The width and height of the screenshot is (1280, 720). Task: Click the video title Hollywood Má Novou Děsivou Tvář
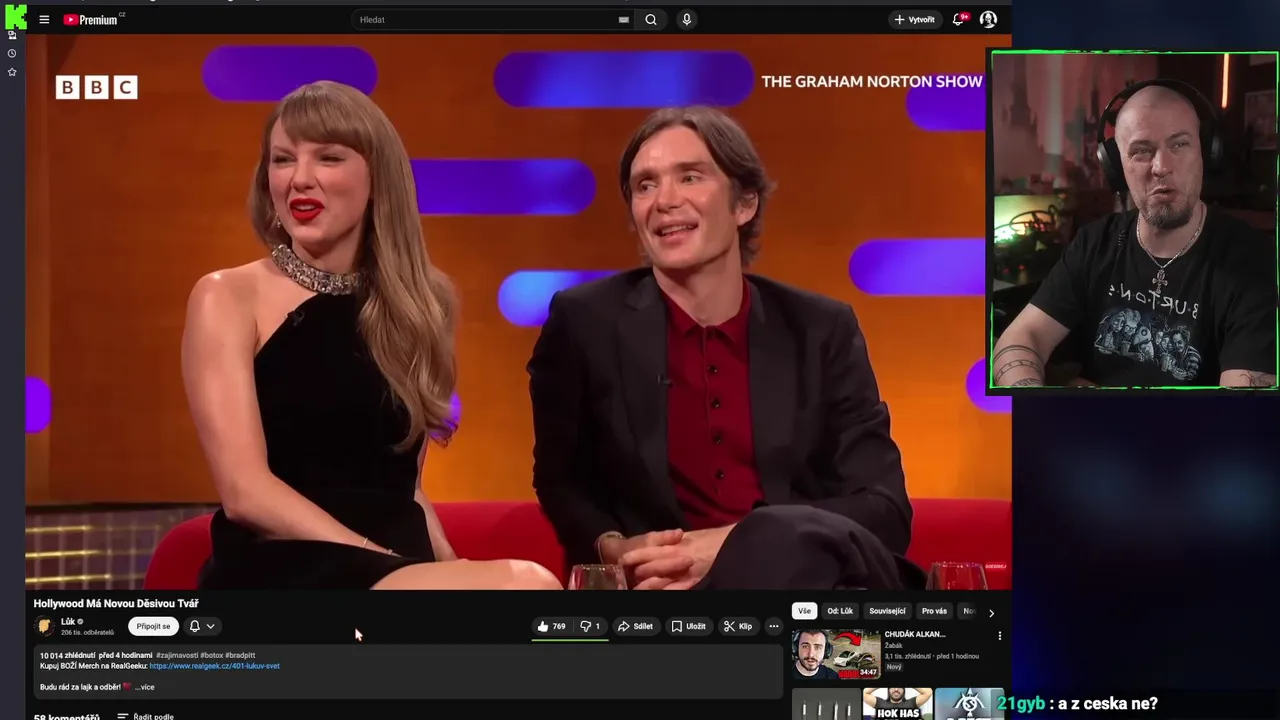tap(116, 603)
